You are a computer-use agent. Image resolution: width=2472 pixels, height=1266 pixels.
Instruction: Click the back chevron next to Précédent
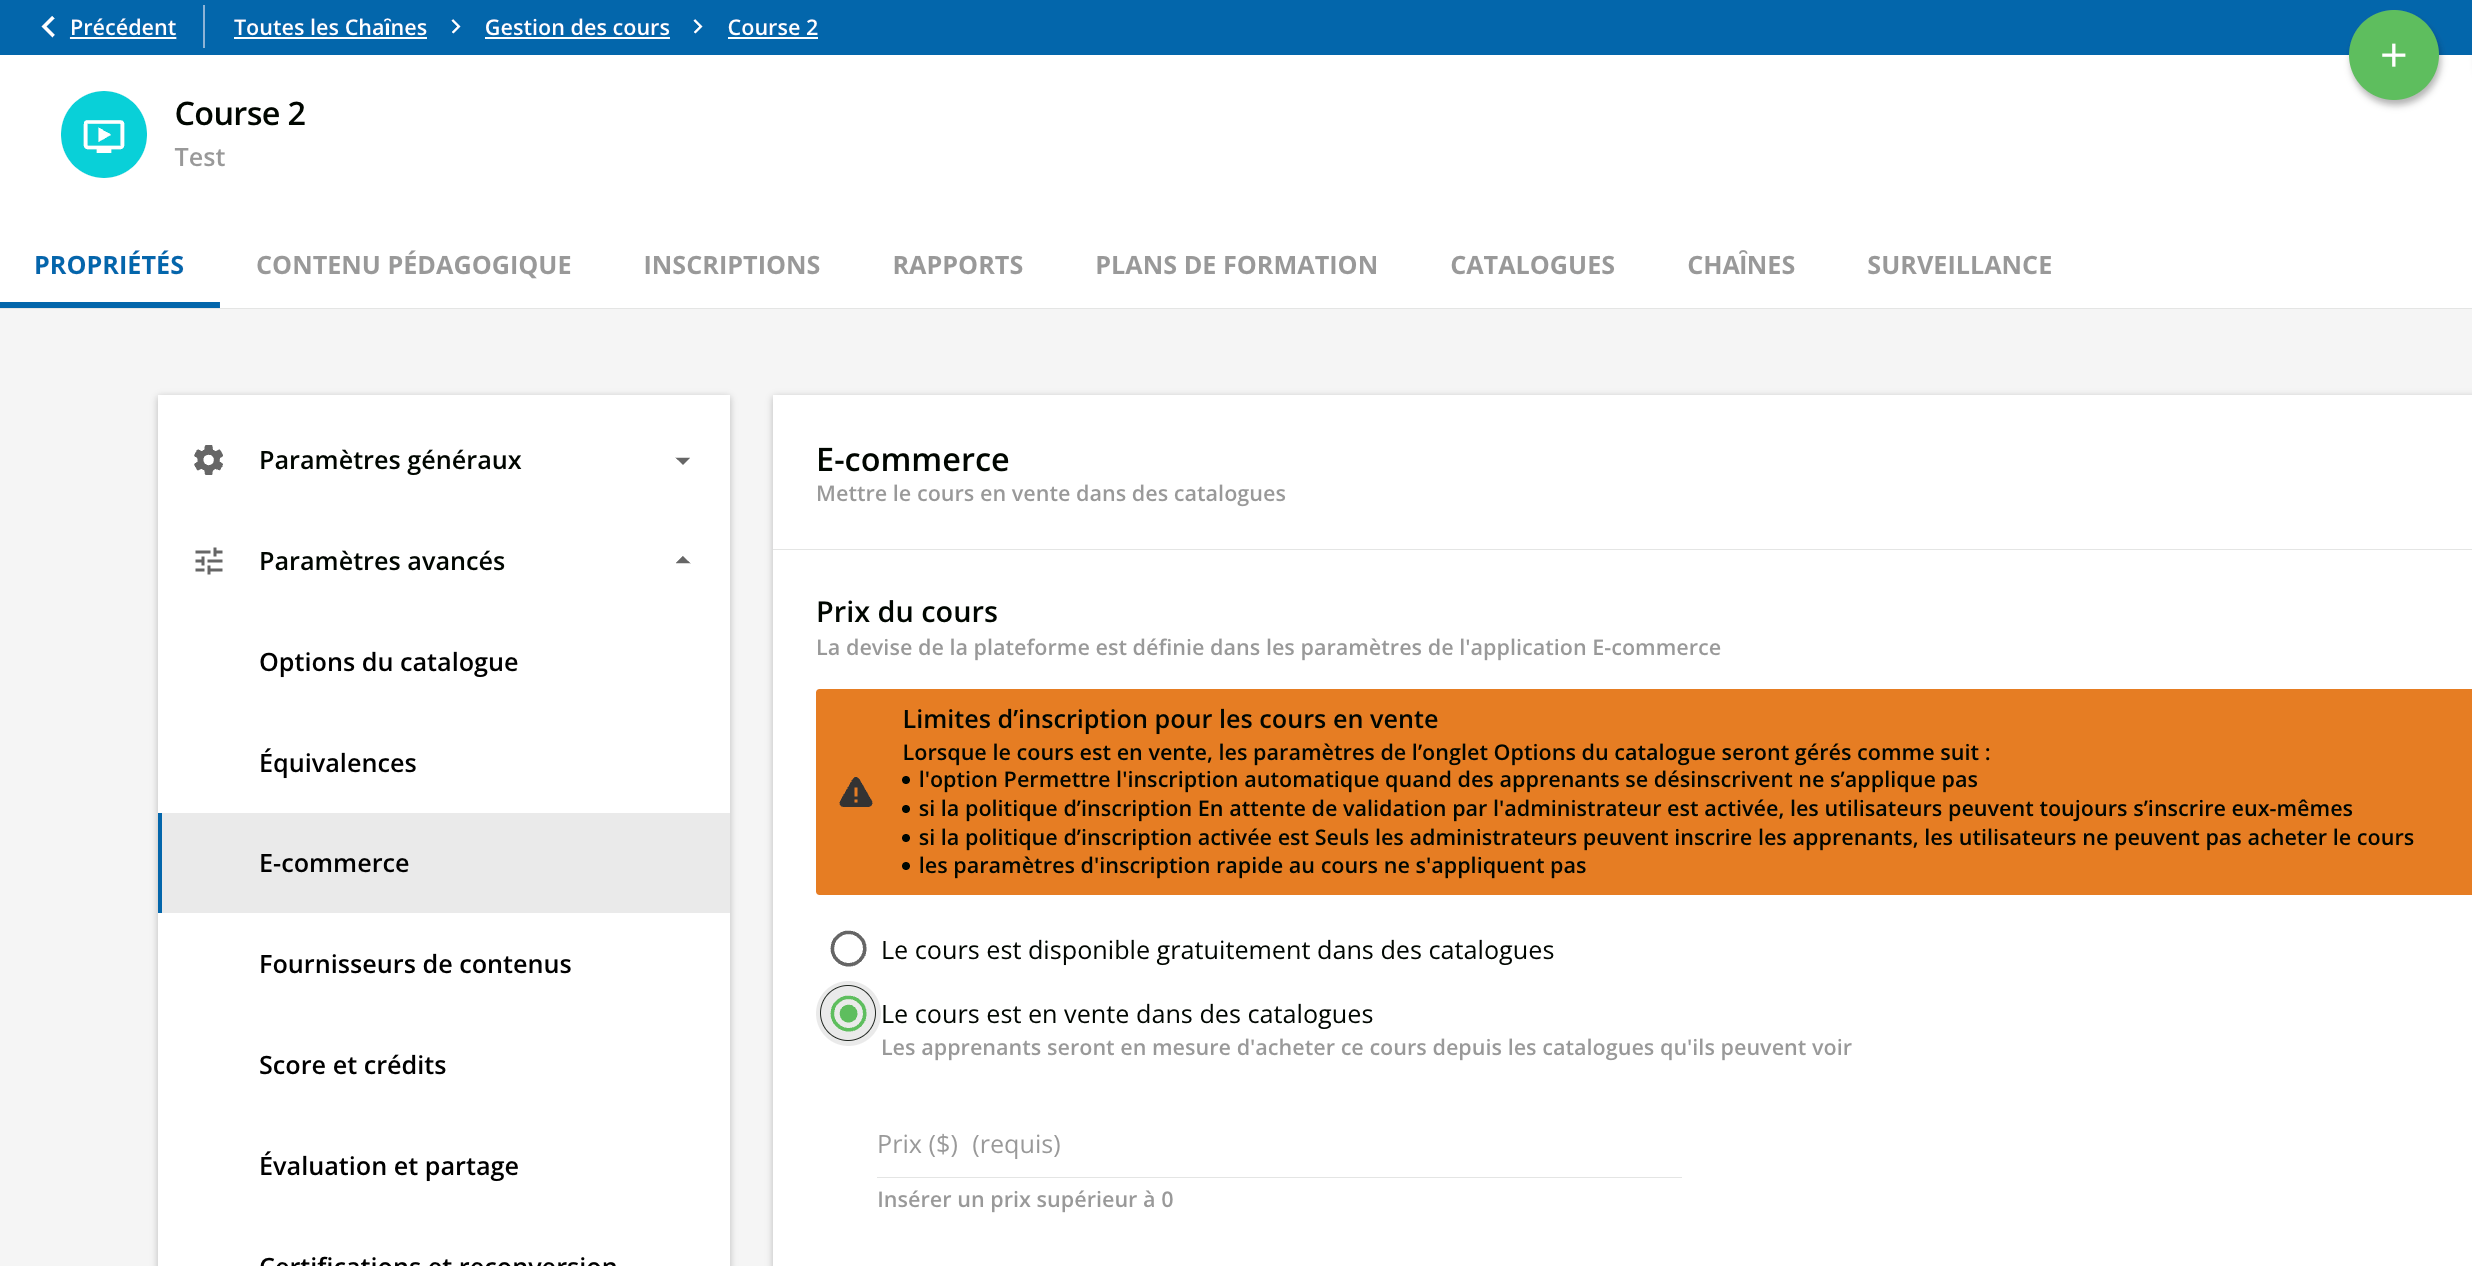coord(48,27)
